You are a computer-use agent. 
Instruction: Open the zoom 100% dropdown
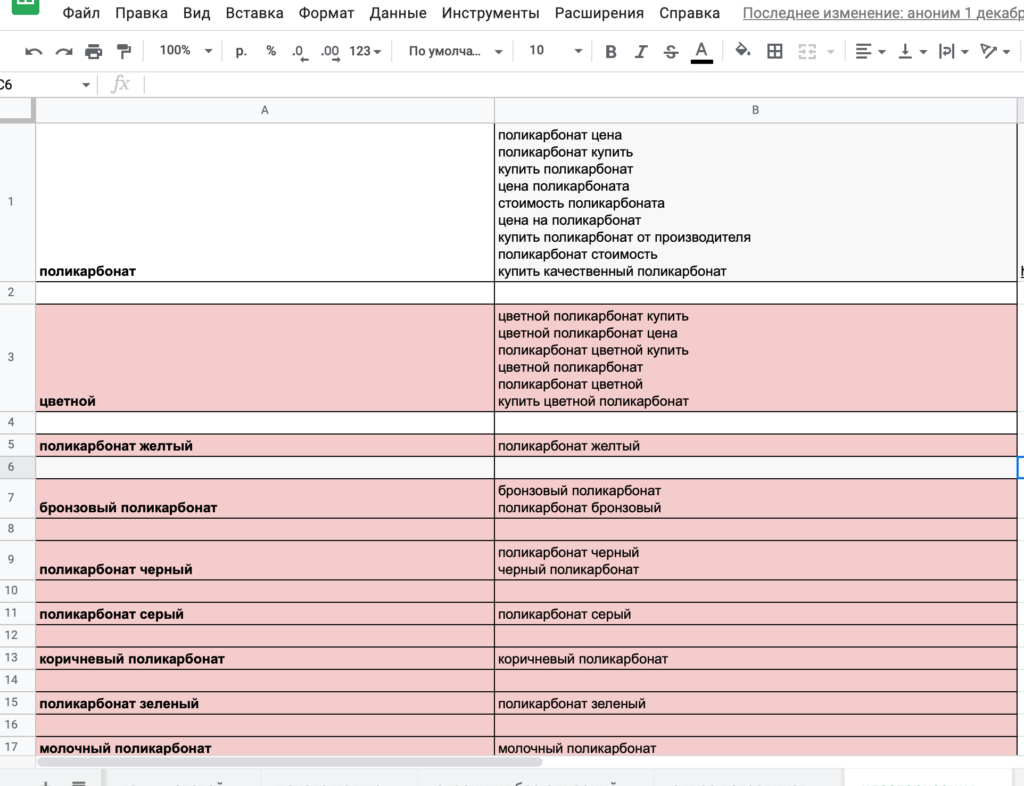(x=185, y=51)
